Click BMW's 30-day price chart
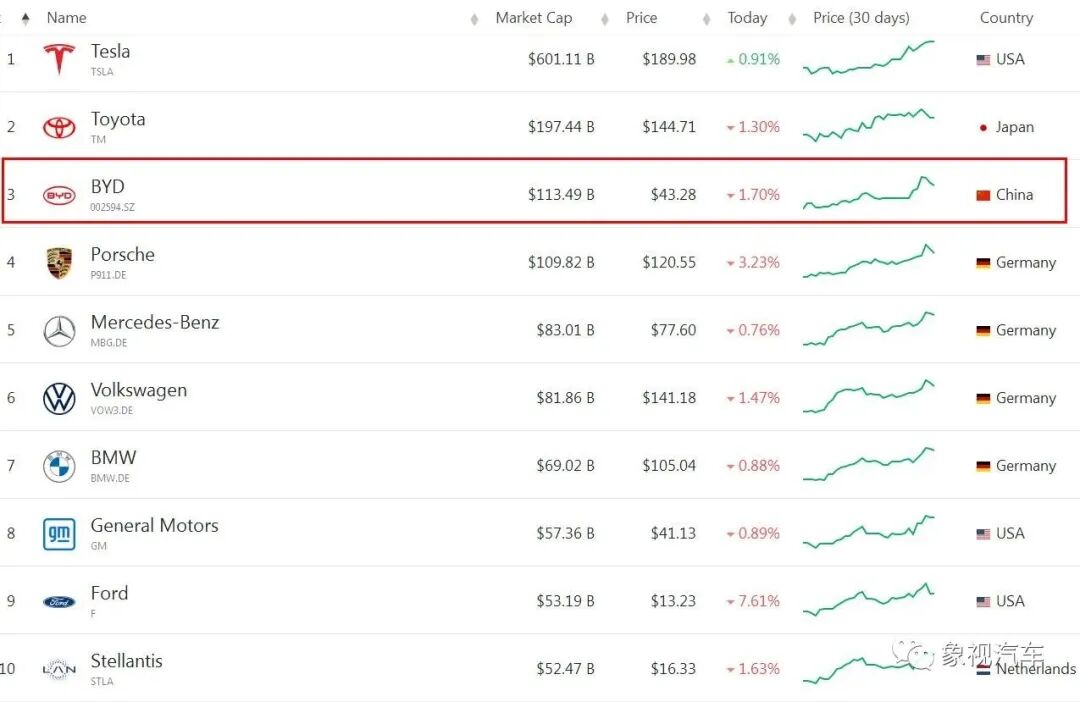Screen dimensions: 1080x702 point(869,464)
